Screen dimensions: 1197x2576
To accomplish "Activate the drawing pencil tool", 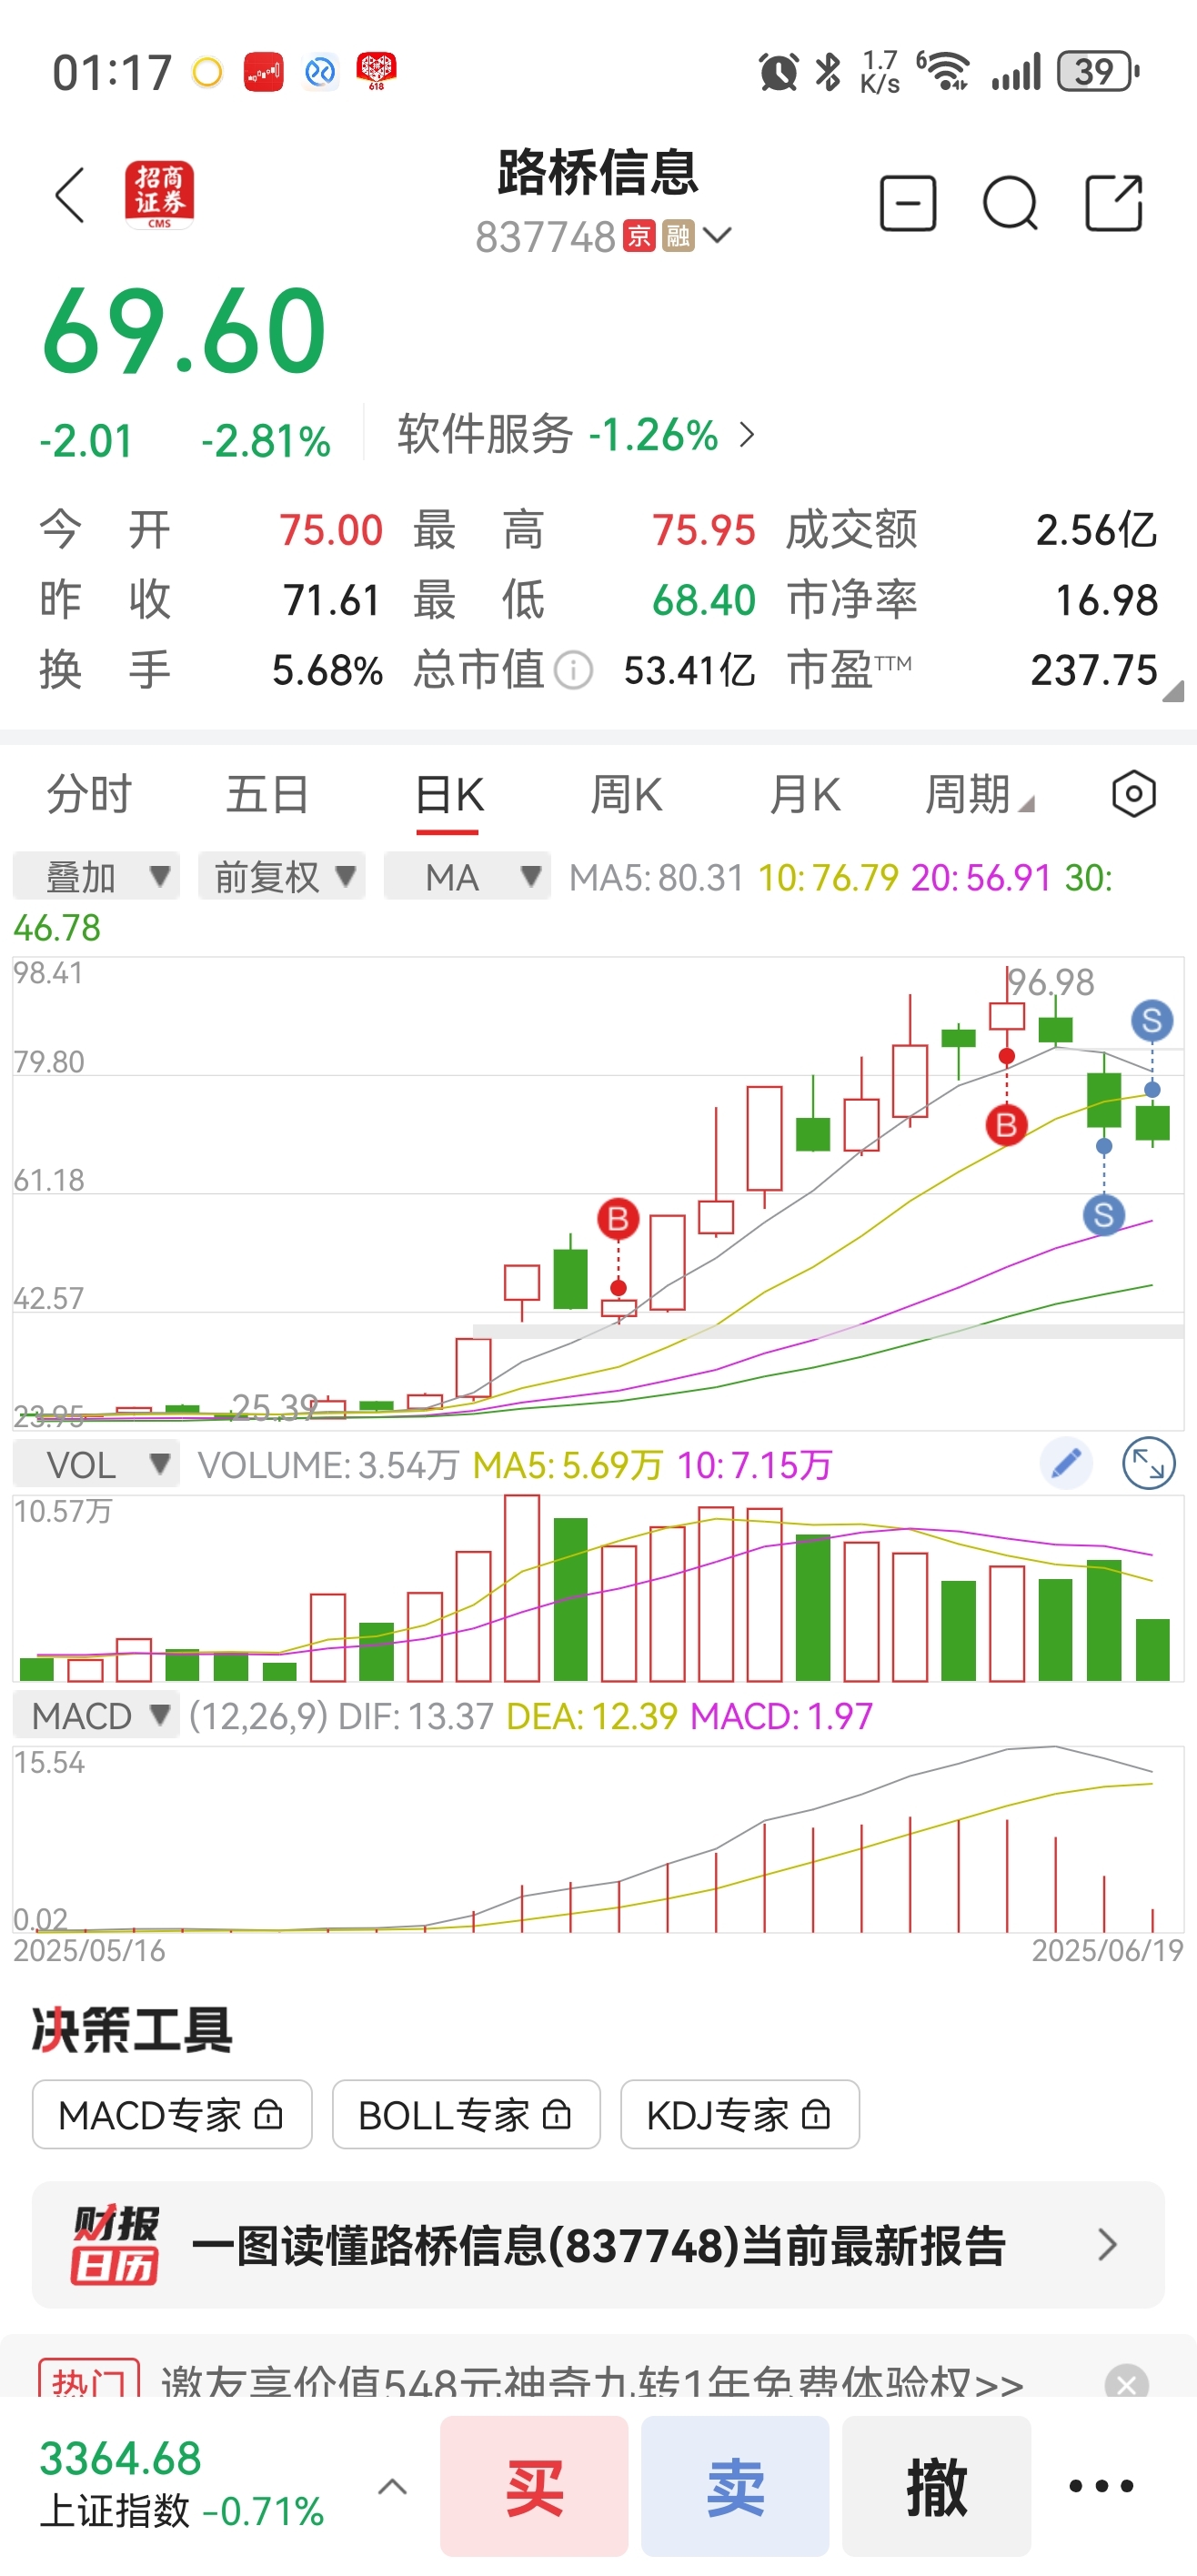I will (x=1066, y=1464).
